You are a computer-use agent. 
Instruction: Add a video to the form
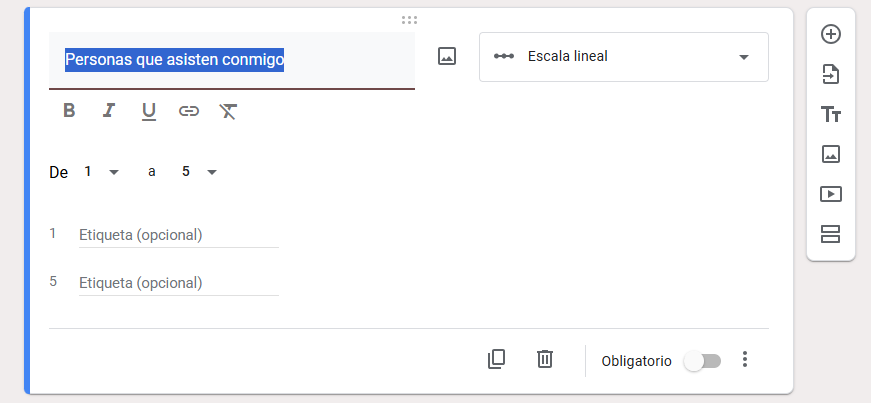pyautogui.click(x=830, y=194)
